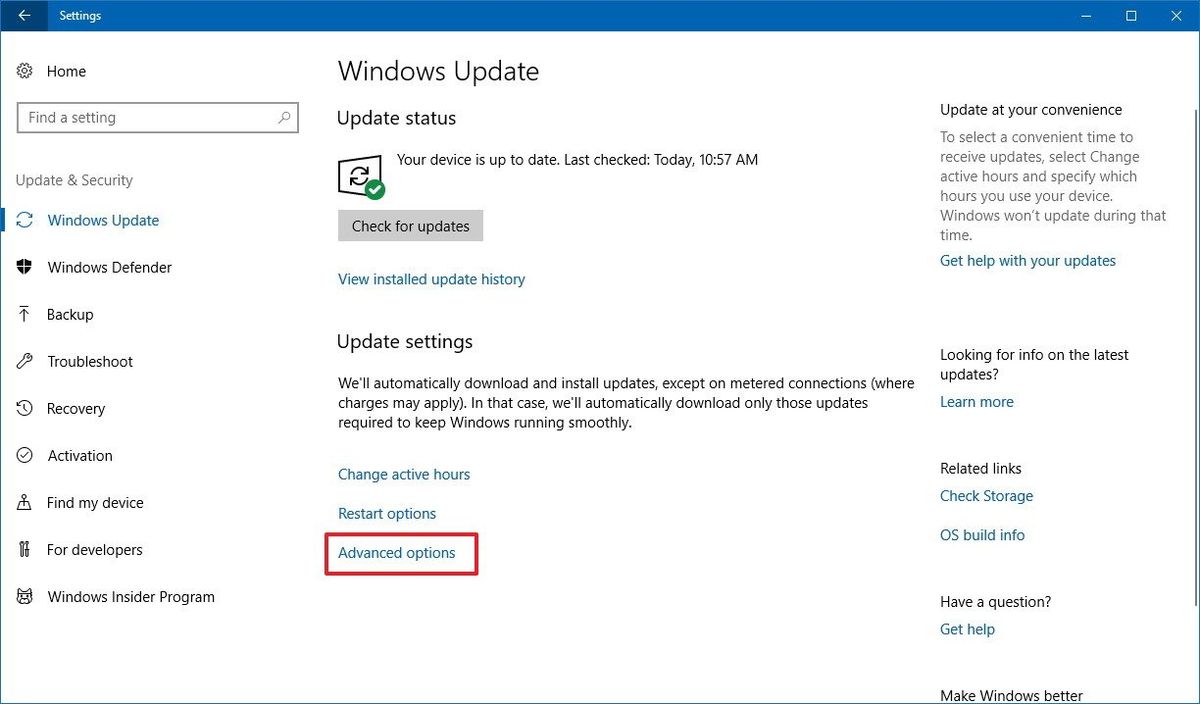Open Recovery using its clock icon

tap(24, 408)
